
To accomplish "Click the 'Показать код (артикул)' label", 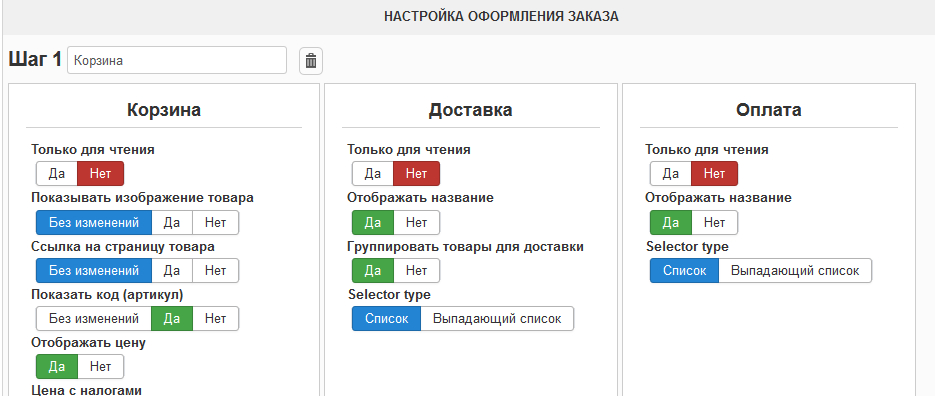I will pos(107,295).
